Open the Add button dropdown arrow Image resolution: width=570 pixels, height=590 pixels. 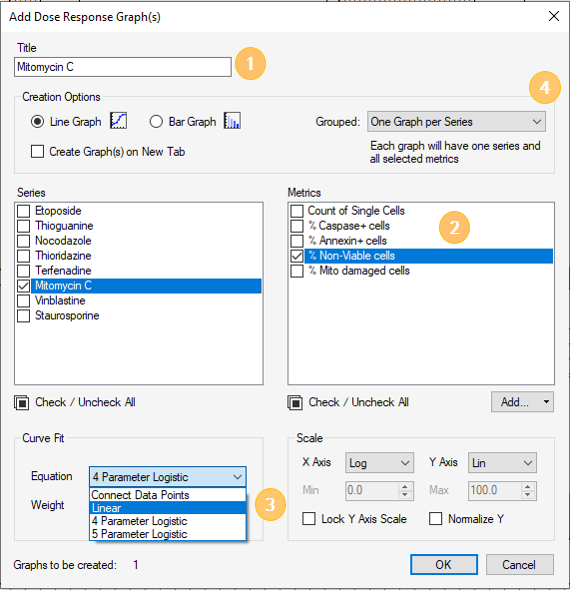pos(546,402)
